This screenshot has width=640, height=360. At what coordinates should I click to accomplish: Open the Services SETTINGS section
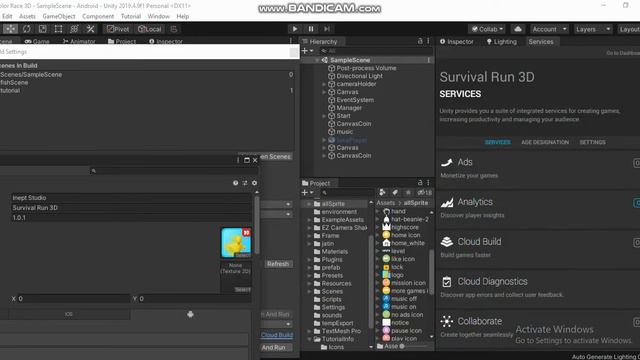click(x=592, y=142)
